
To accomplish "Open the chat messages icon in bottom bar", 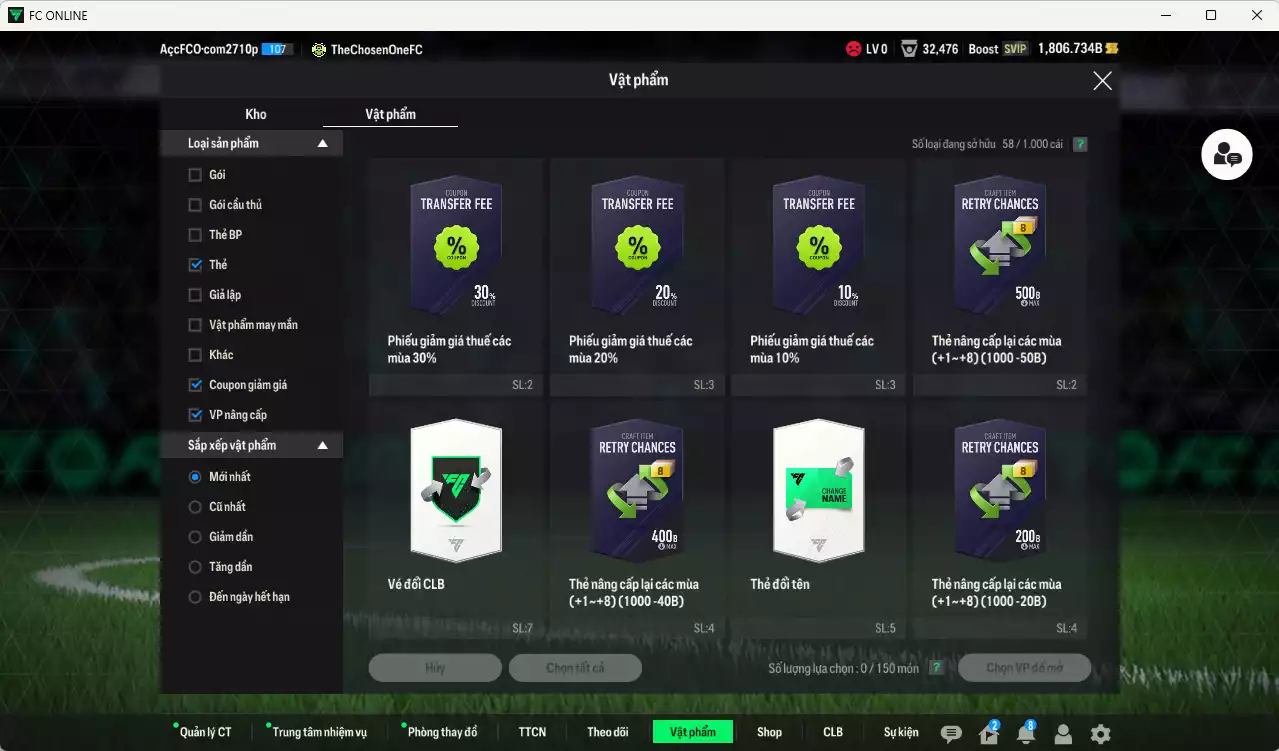I will pos(951,734).
